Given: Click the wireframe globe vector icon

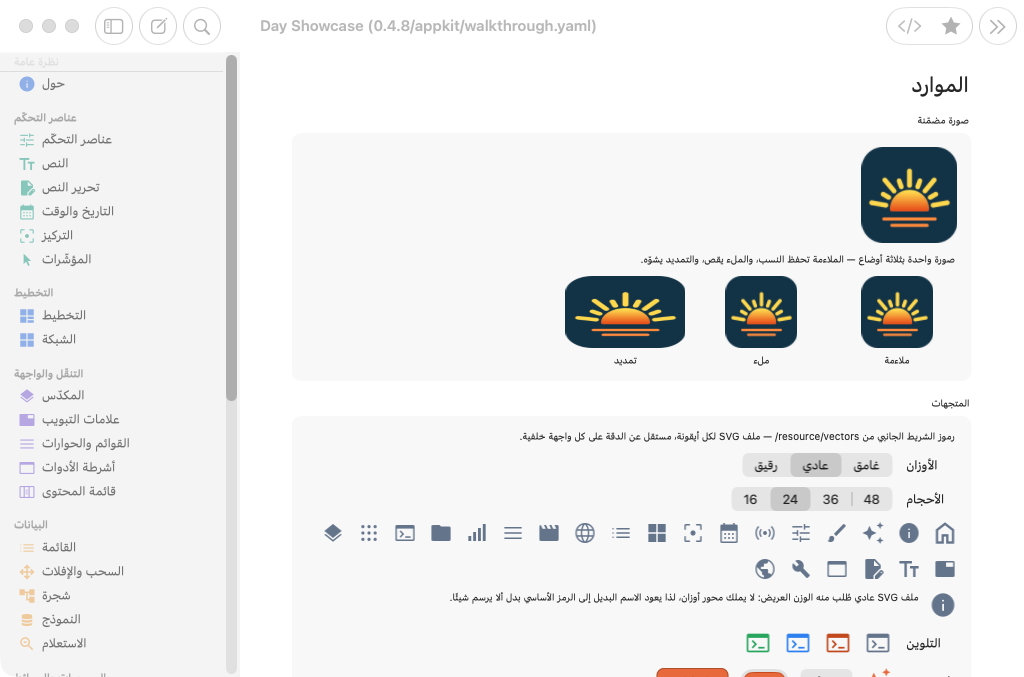Looking at the screenshot, I should 585,533.
